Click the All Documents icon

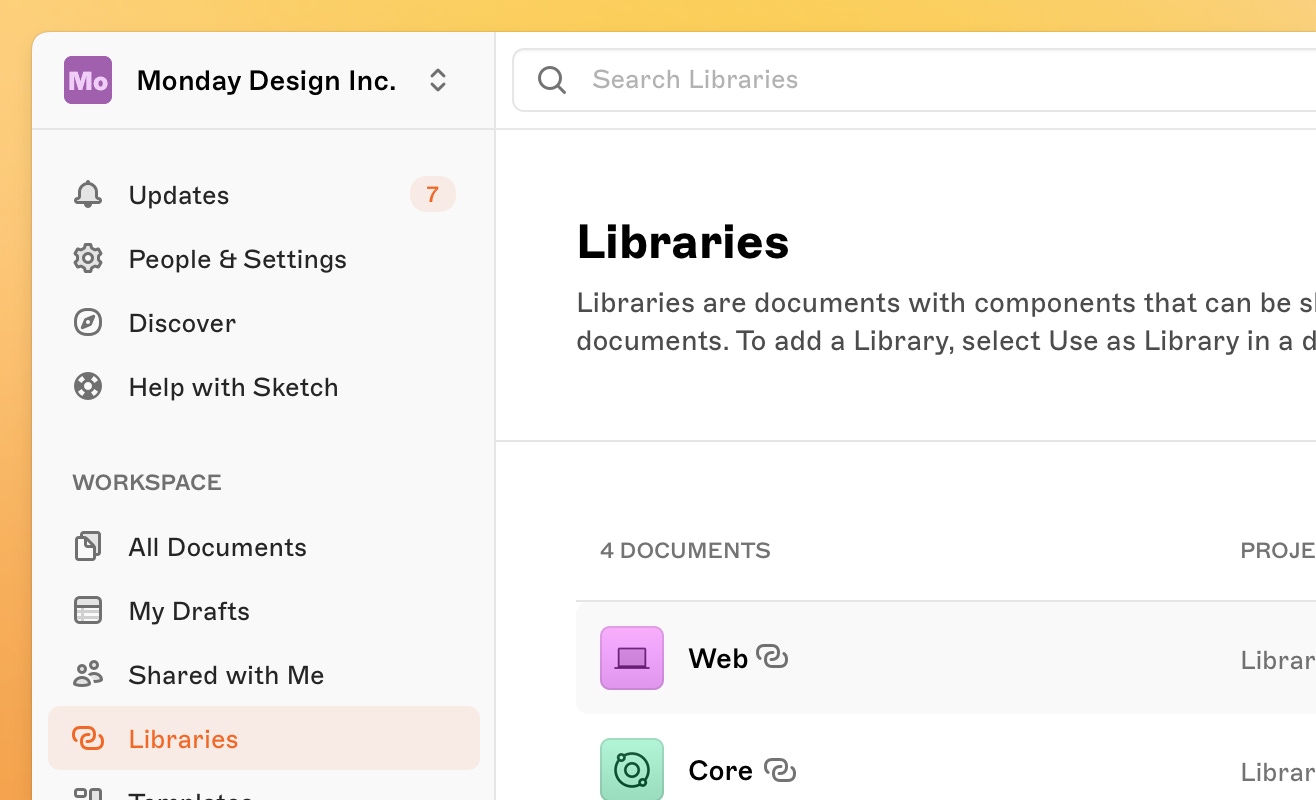pos(88,547)
